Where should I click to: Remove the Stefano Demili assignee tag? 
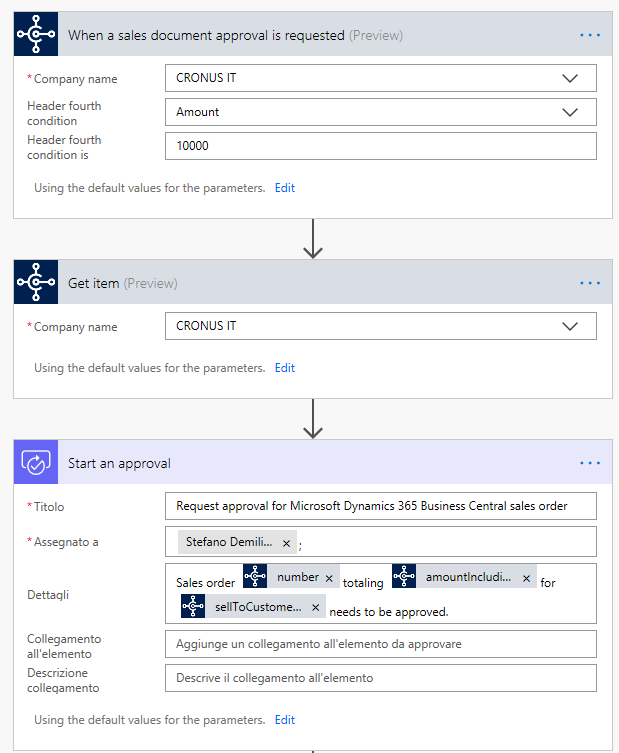286,543
